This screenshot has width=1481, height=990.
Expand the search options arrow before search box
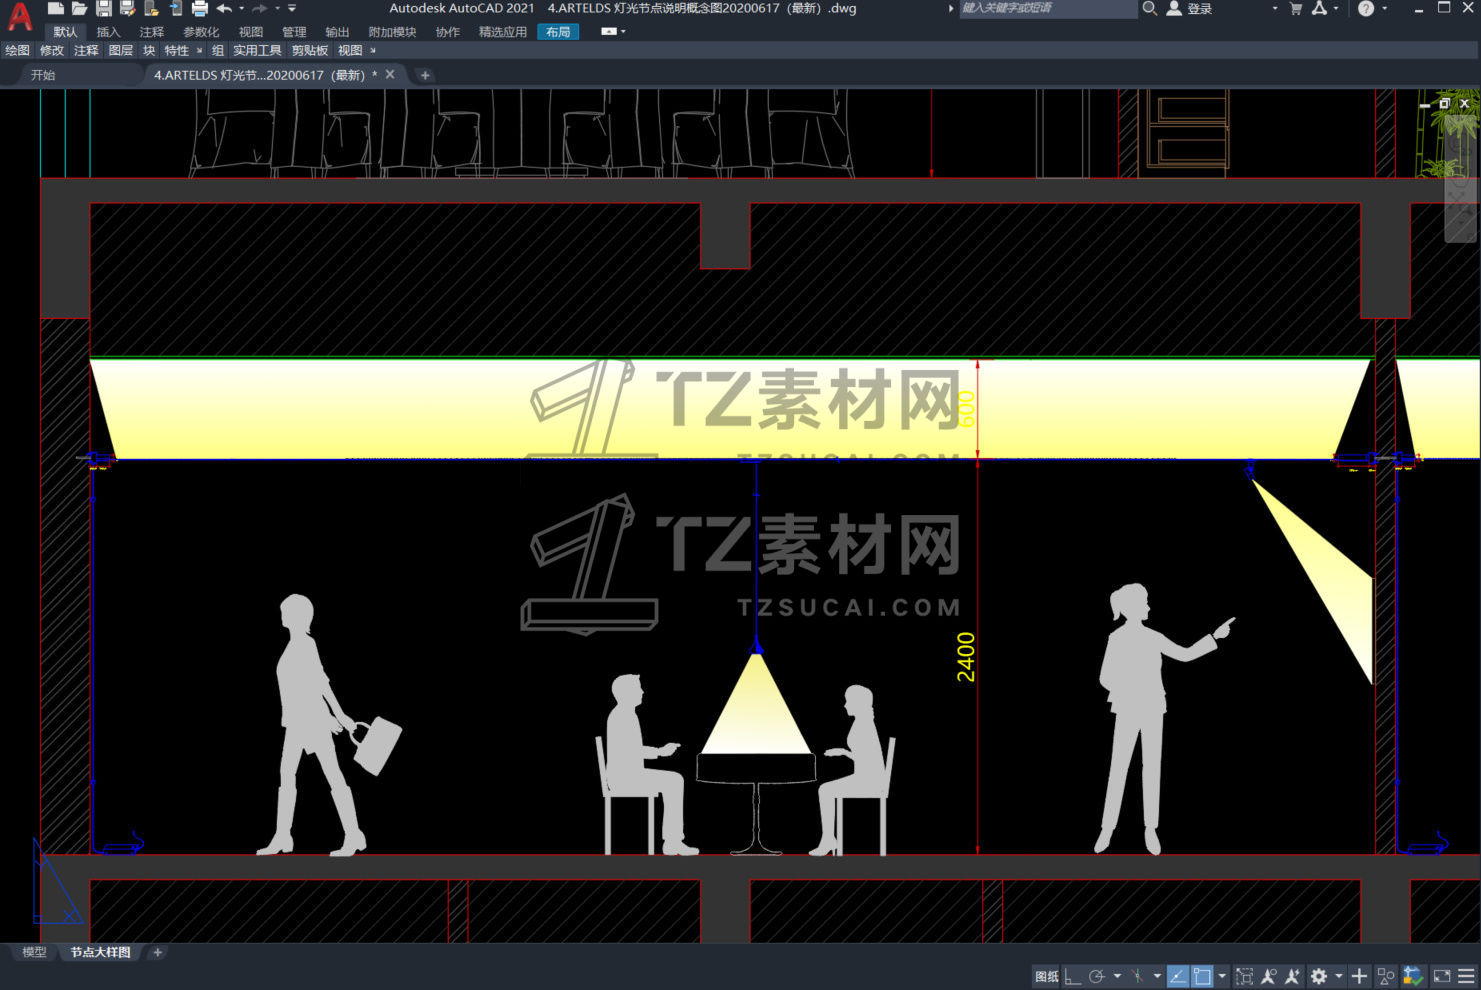[950, 8]
